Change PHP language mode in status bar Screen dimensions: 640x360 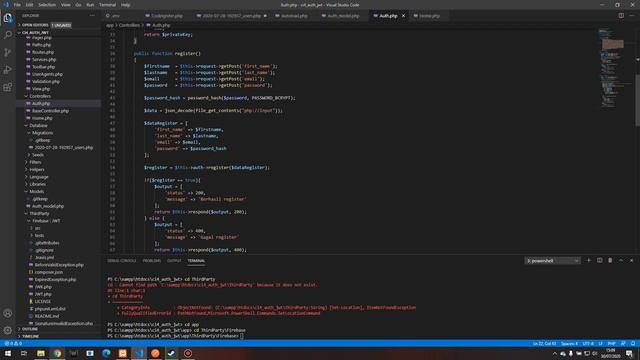click(x=612, y=344)
